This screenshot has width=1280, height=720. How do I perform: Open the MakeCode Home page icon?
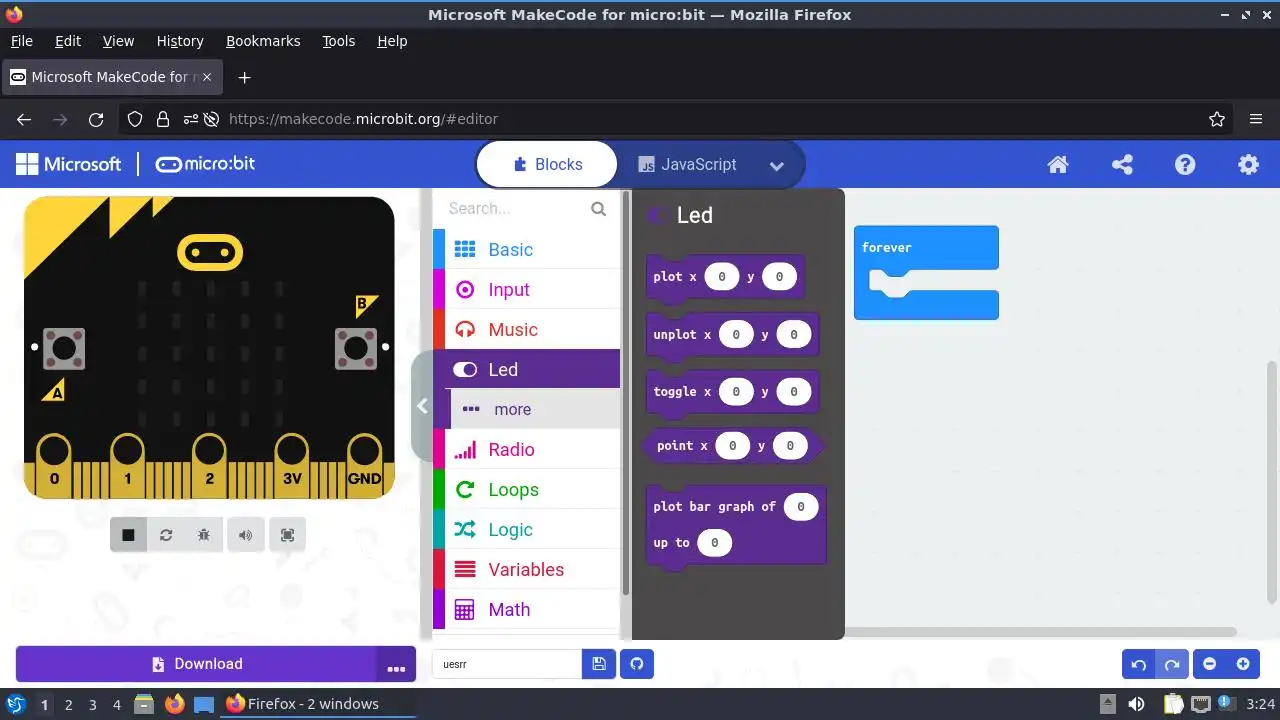(1058, 164)
